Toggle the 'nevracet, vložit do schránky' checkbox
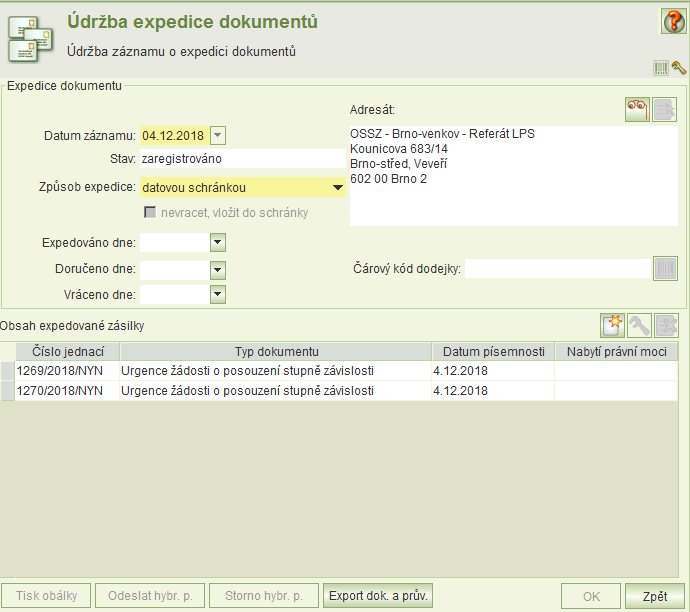This screenshot has height=612, width=690. [x=150, y=213]
